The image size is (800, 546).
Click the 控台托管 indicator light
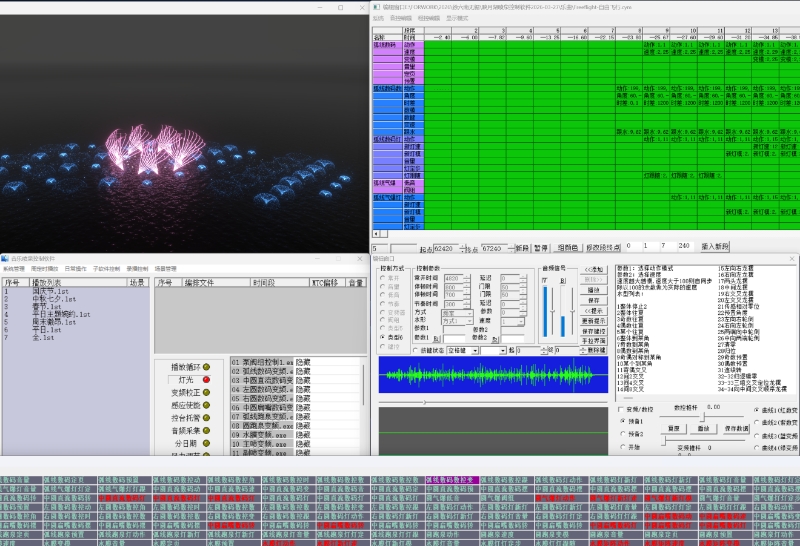206,419
